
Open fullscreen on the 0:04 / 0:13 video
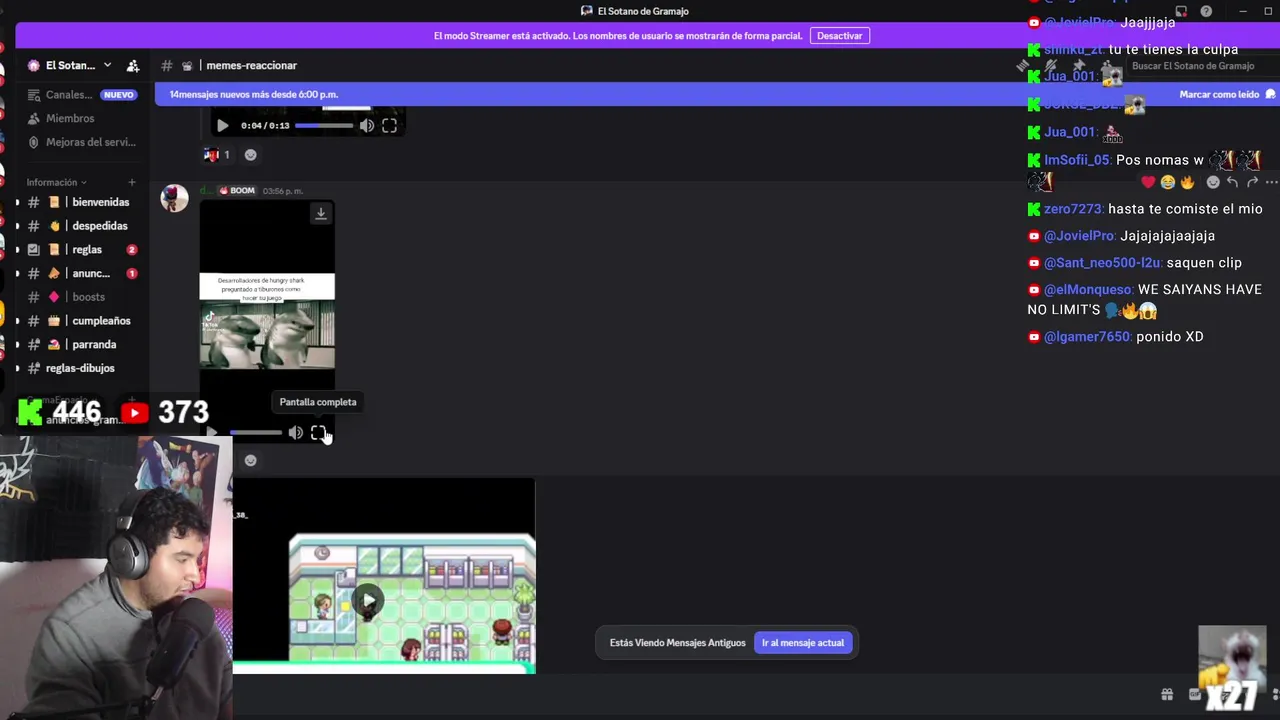point(389,126)
